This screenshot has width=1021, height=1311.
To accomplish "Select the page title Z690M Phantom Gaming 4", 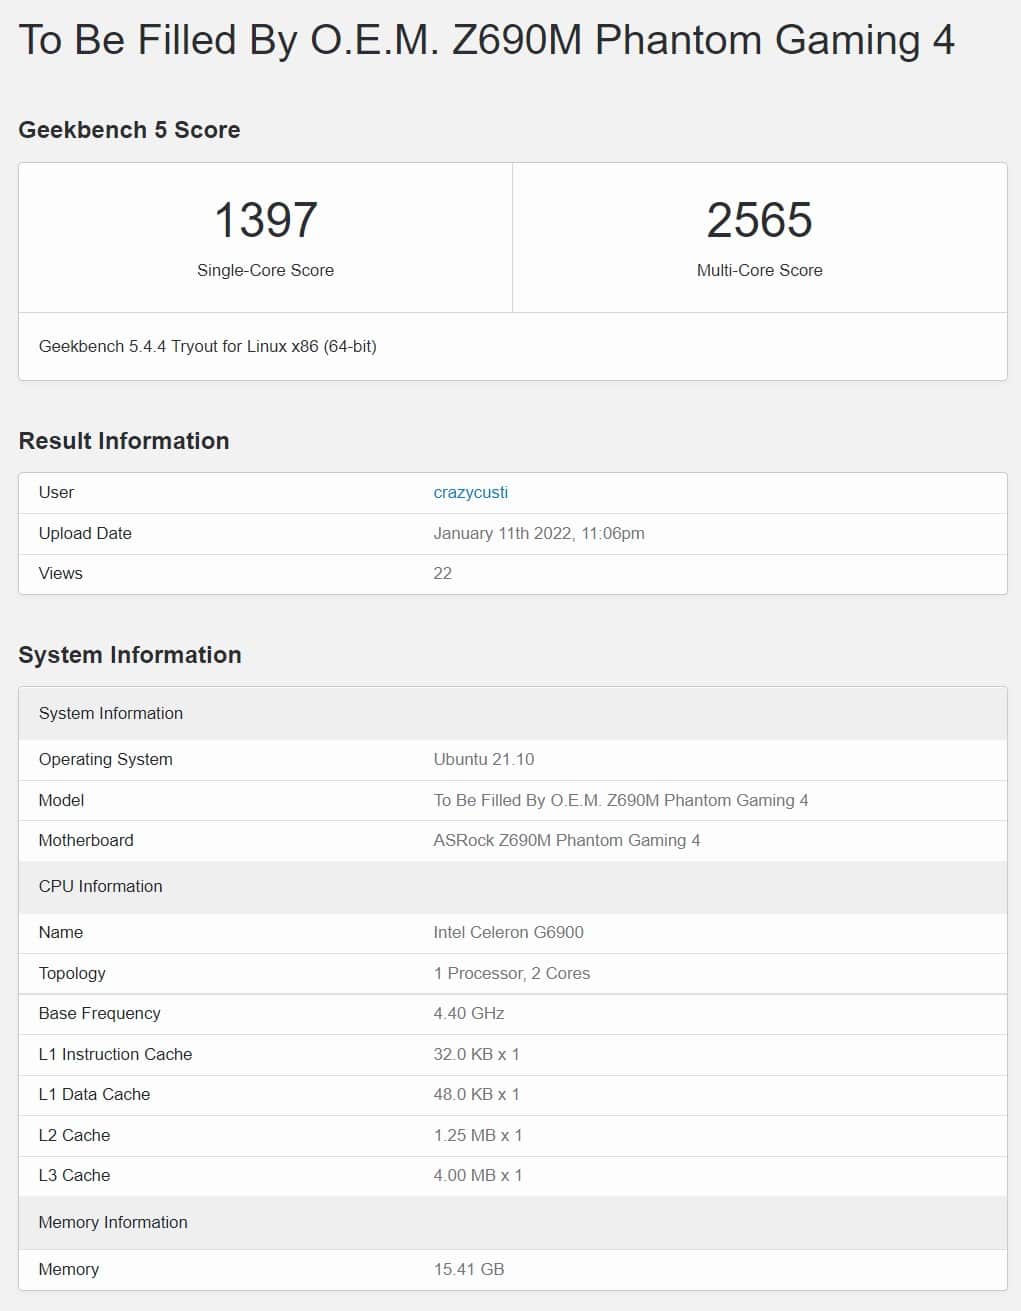I will click(486, 40).
